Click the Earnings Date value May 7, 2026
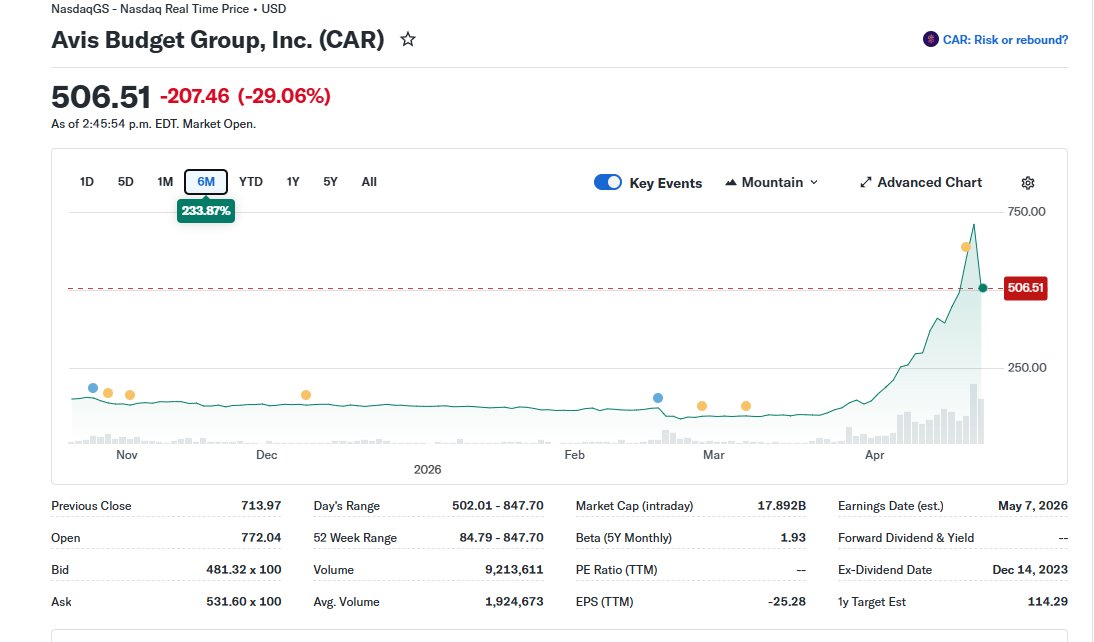Image resolution: width=1094 pixels, height=642 pixels. 1033,505
